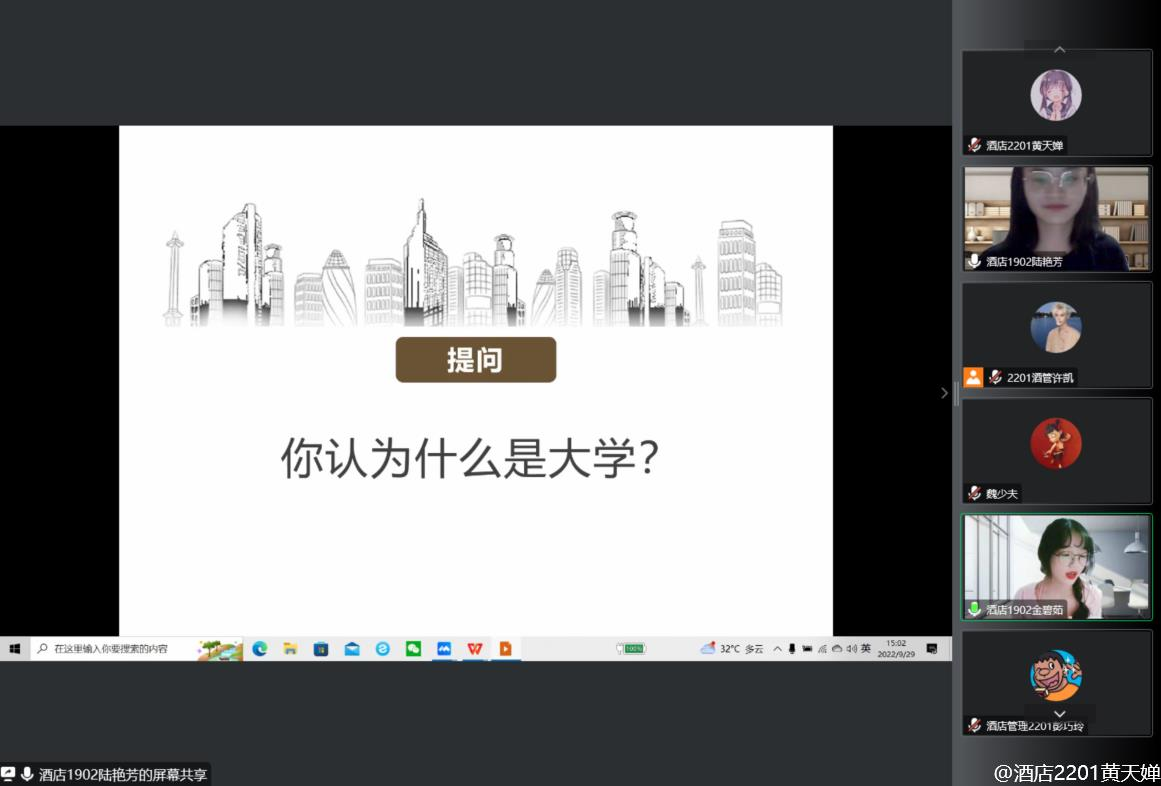Select 酒店1902陆艳芳 video thumbnail
The image size is (1161, 786).
(1056, 218)
